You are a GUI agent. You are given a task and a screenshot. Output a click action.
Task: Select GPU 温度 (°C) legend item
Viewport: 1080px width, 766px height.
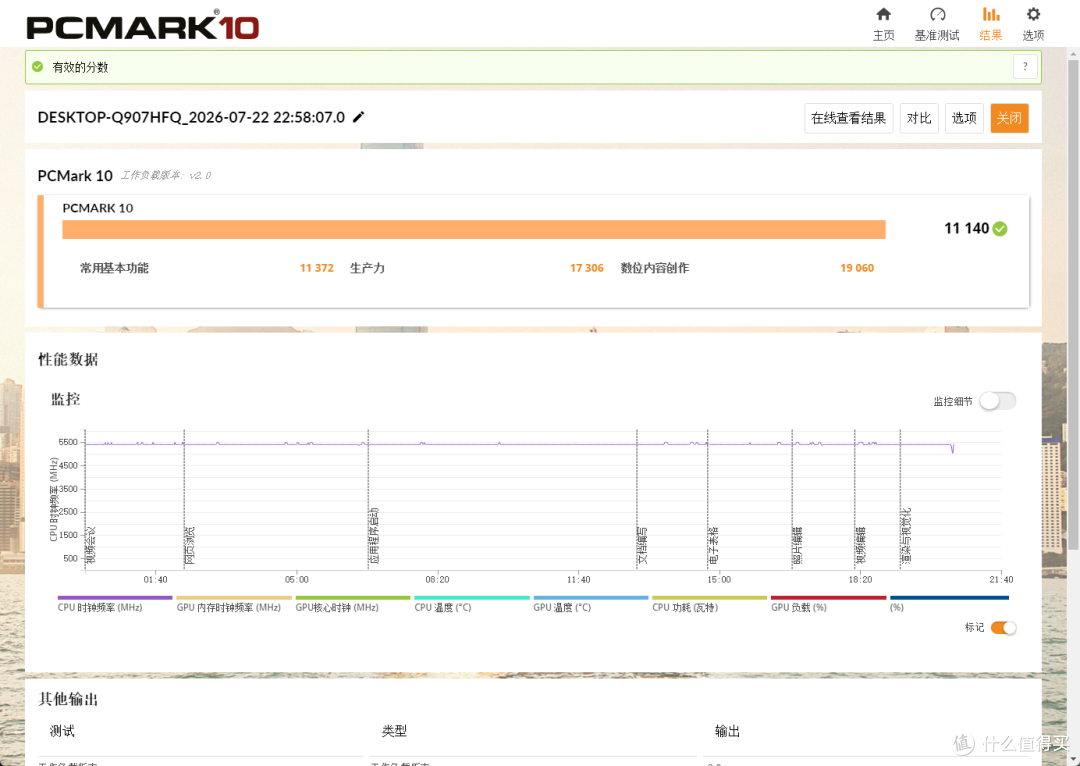click(591, 603)
